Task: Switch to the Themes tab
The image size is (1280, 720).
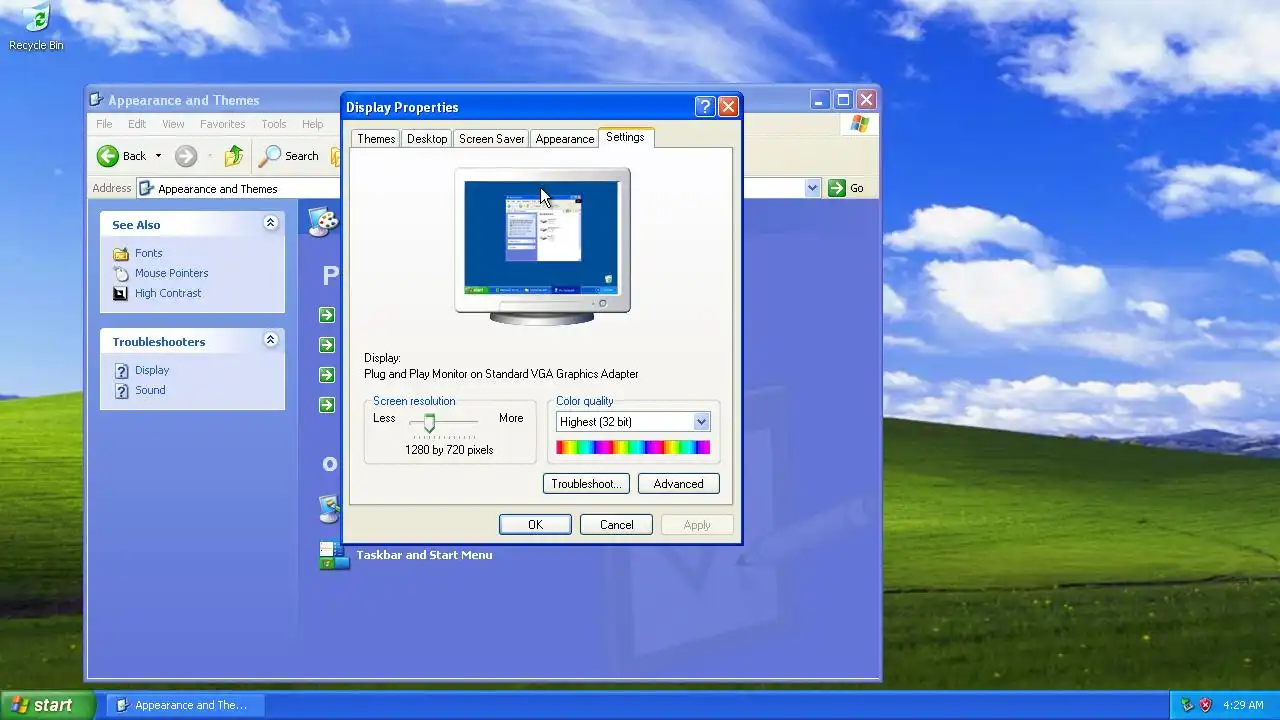Action: click(x=376, y=139)
